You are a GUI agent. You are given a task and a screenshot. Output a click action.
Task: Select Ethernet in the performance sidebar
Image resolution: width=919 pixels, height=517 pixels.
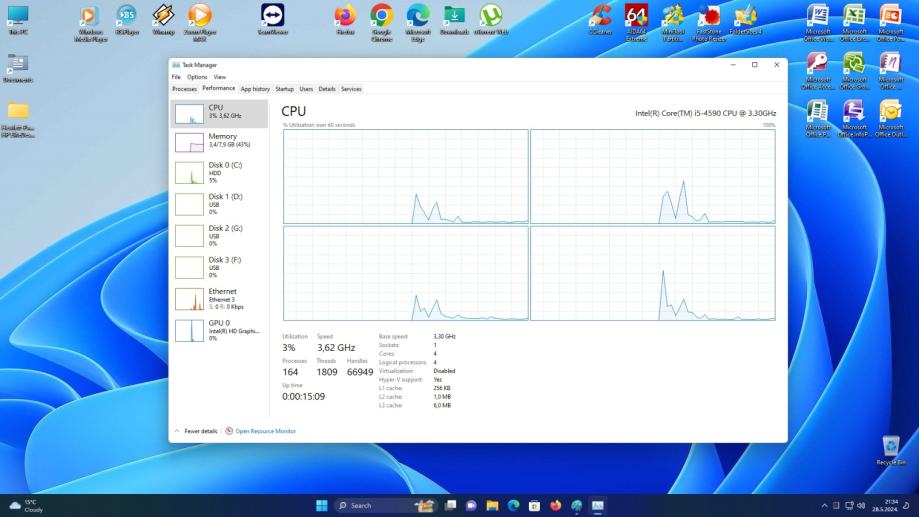point(219,299)
